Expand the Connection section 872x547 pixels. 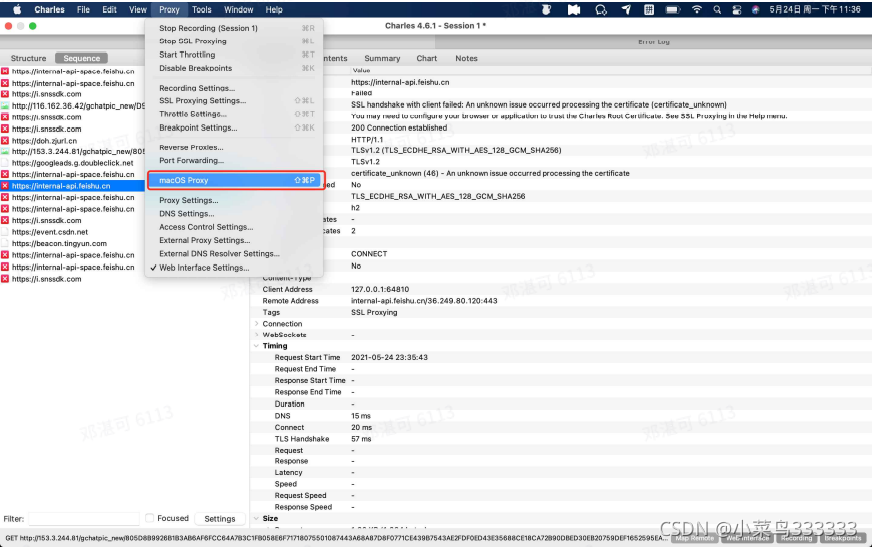256,324
